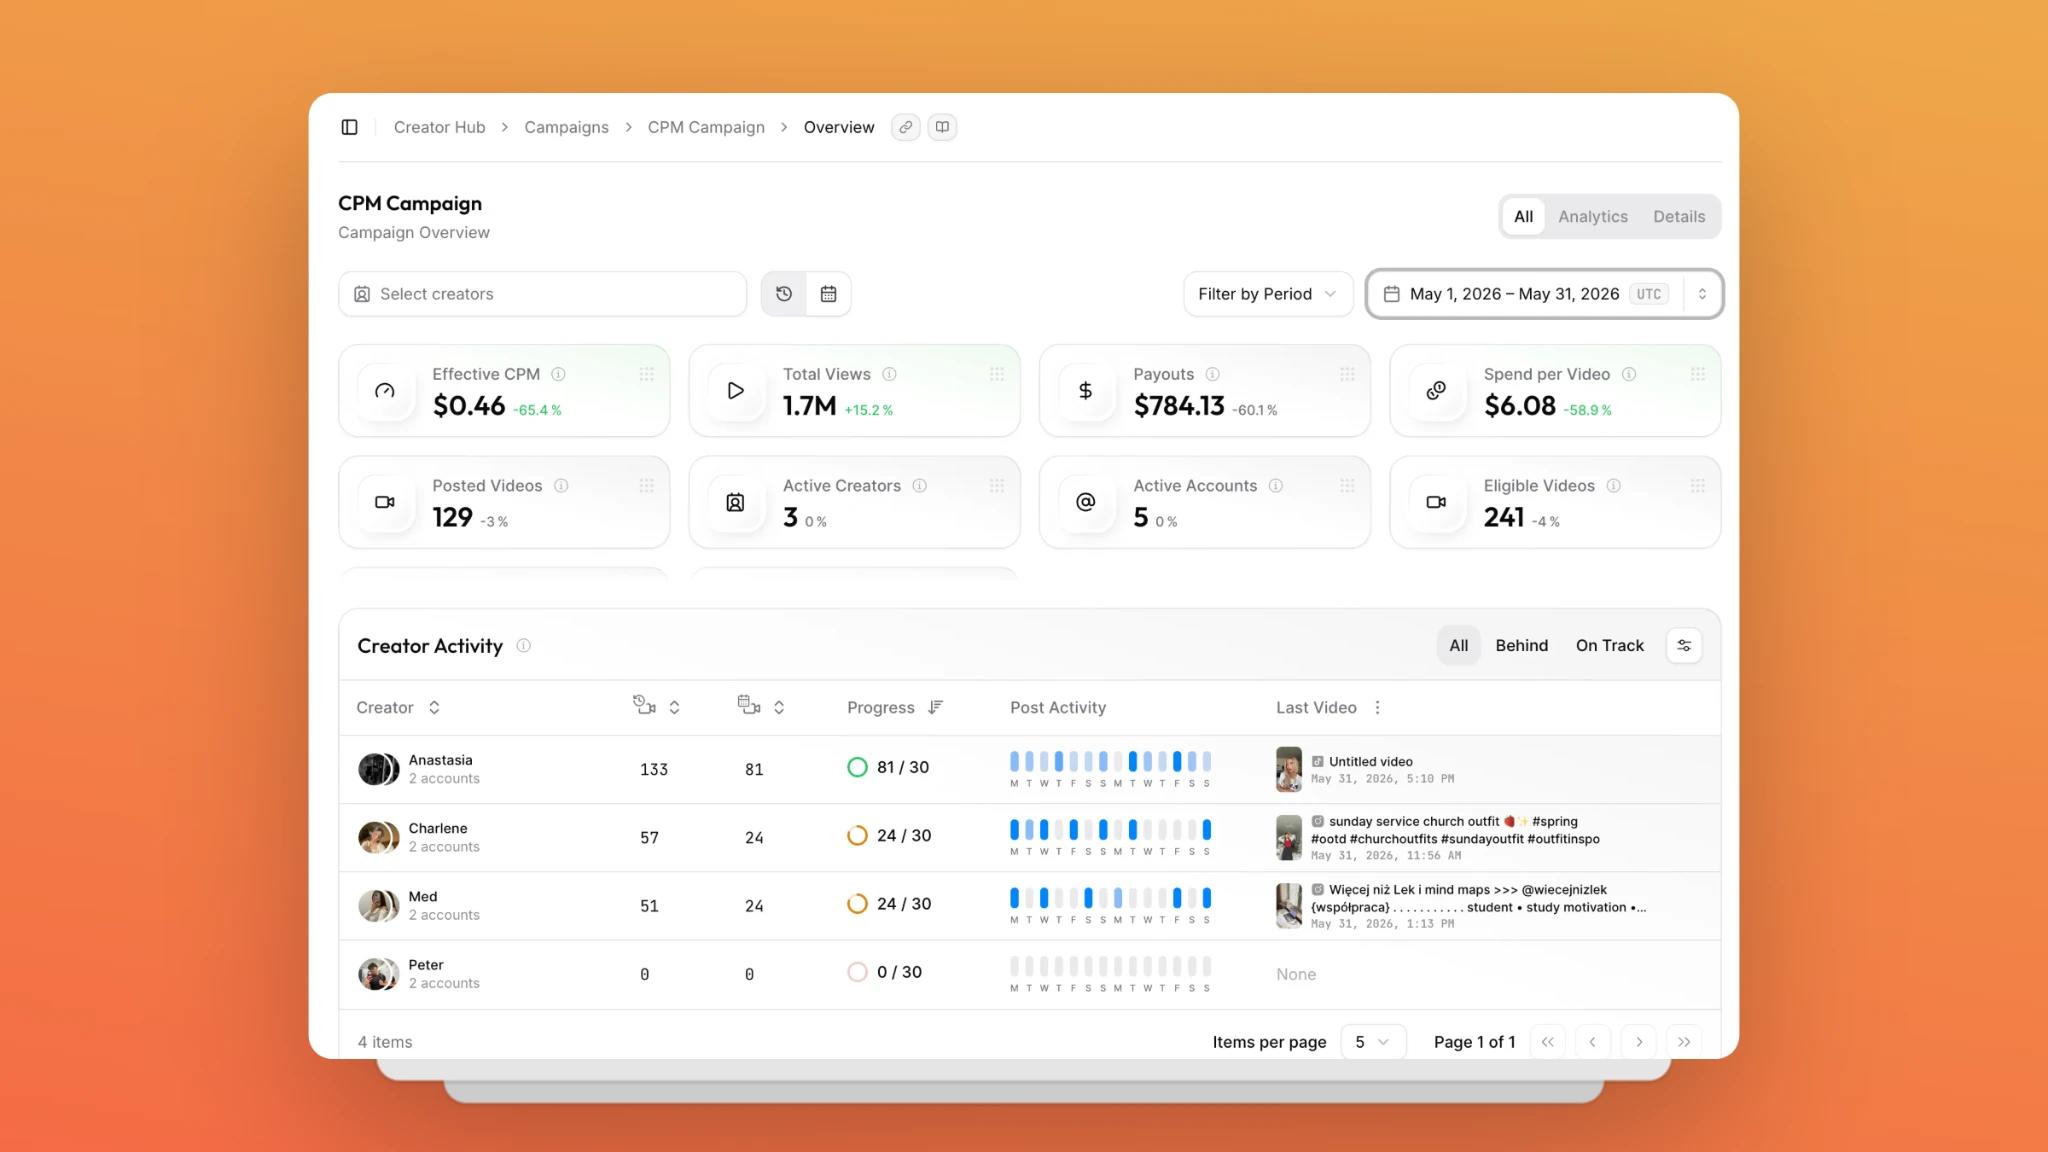Filter creator activity by Behind
The image size is (2048, 1152).
coord(1521,646)
